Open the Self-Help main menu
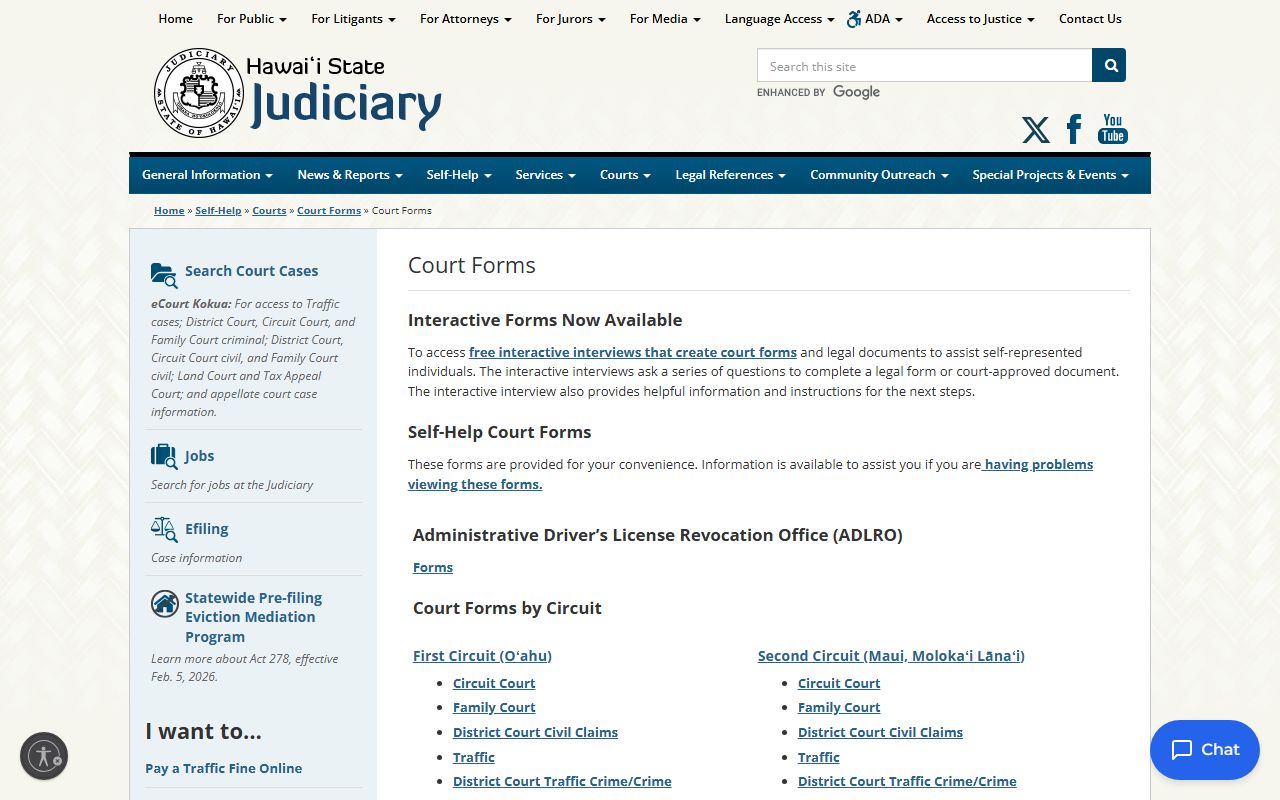1280x800 pixels. pos(459,174)
